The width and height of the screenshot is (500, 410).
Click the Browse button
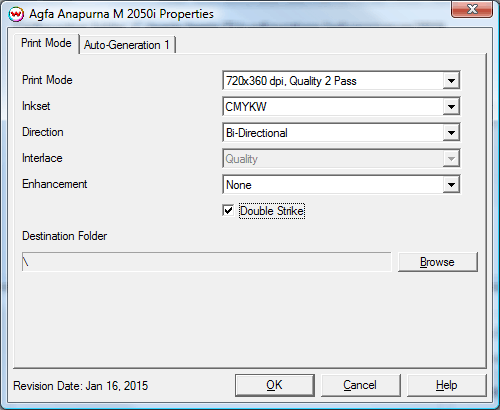coord(438,262)
